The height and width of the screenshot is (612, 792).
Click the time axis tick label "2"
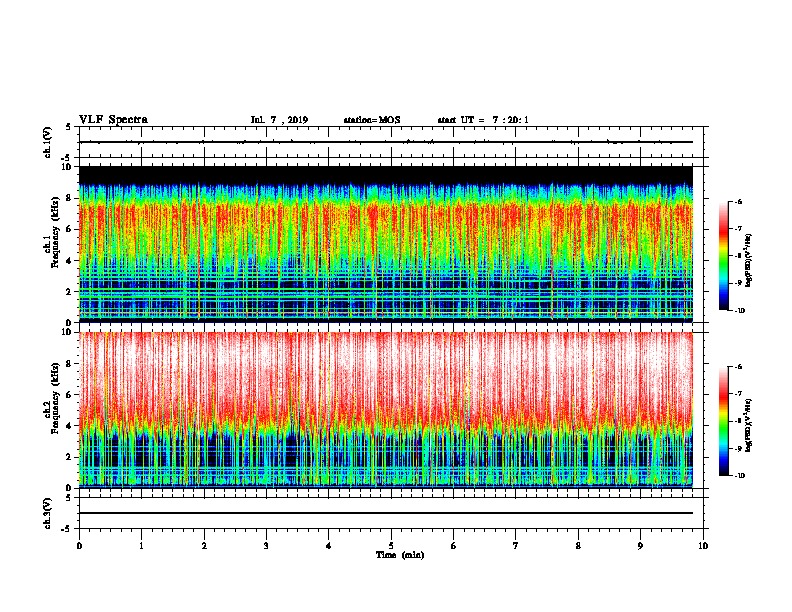204,546
